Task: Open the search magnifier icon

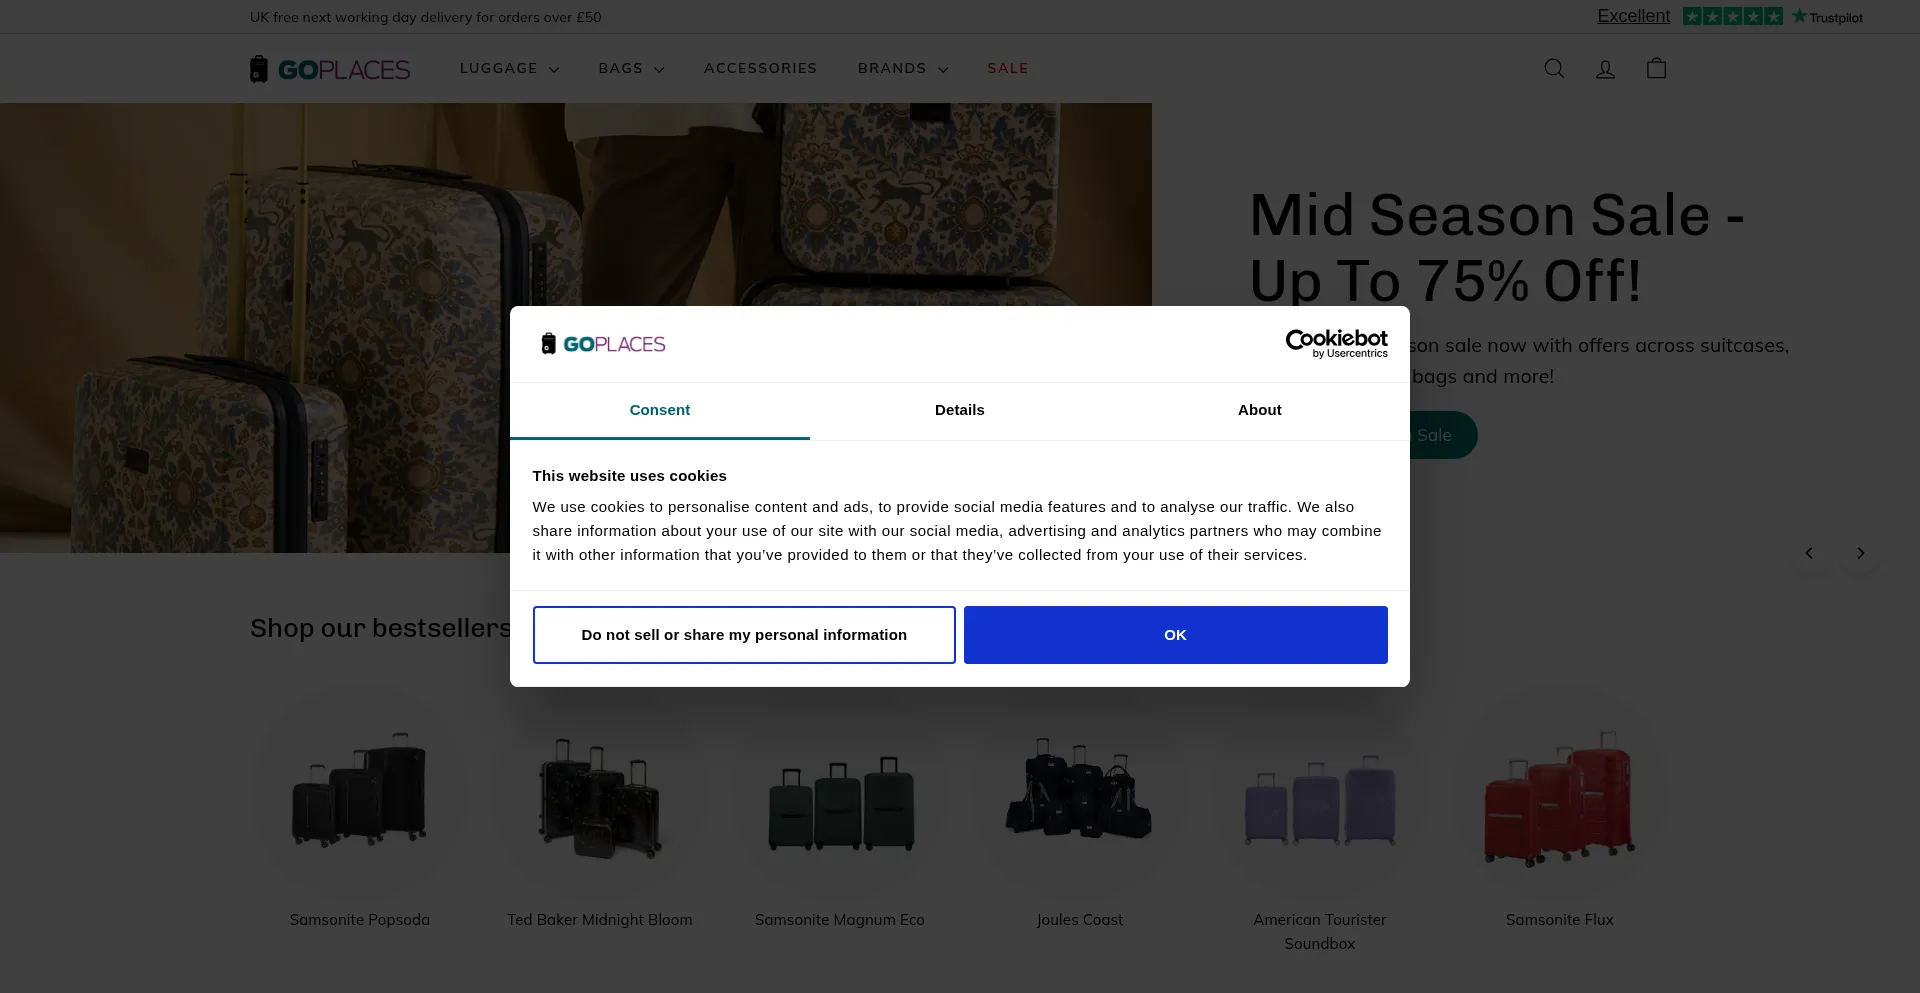Action: [x=1554, y=68]
